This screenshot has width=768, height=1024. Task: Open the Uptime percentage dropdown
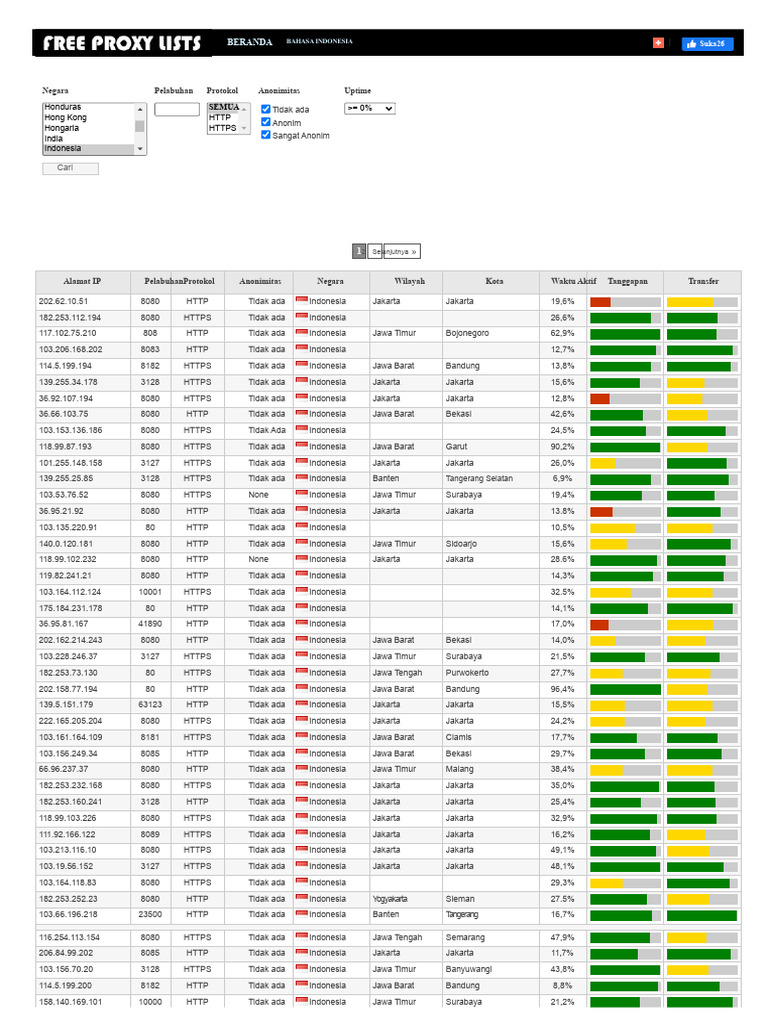pos(370,108)
